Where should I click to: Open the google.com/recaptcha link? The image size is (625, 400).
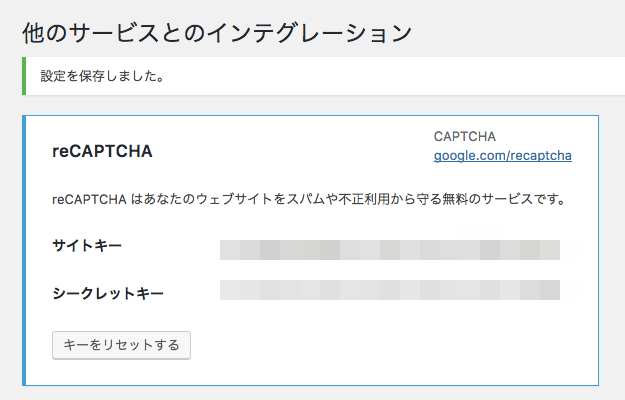click(503, 155)
